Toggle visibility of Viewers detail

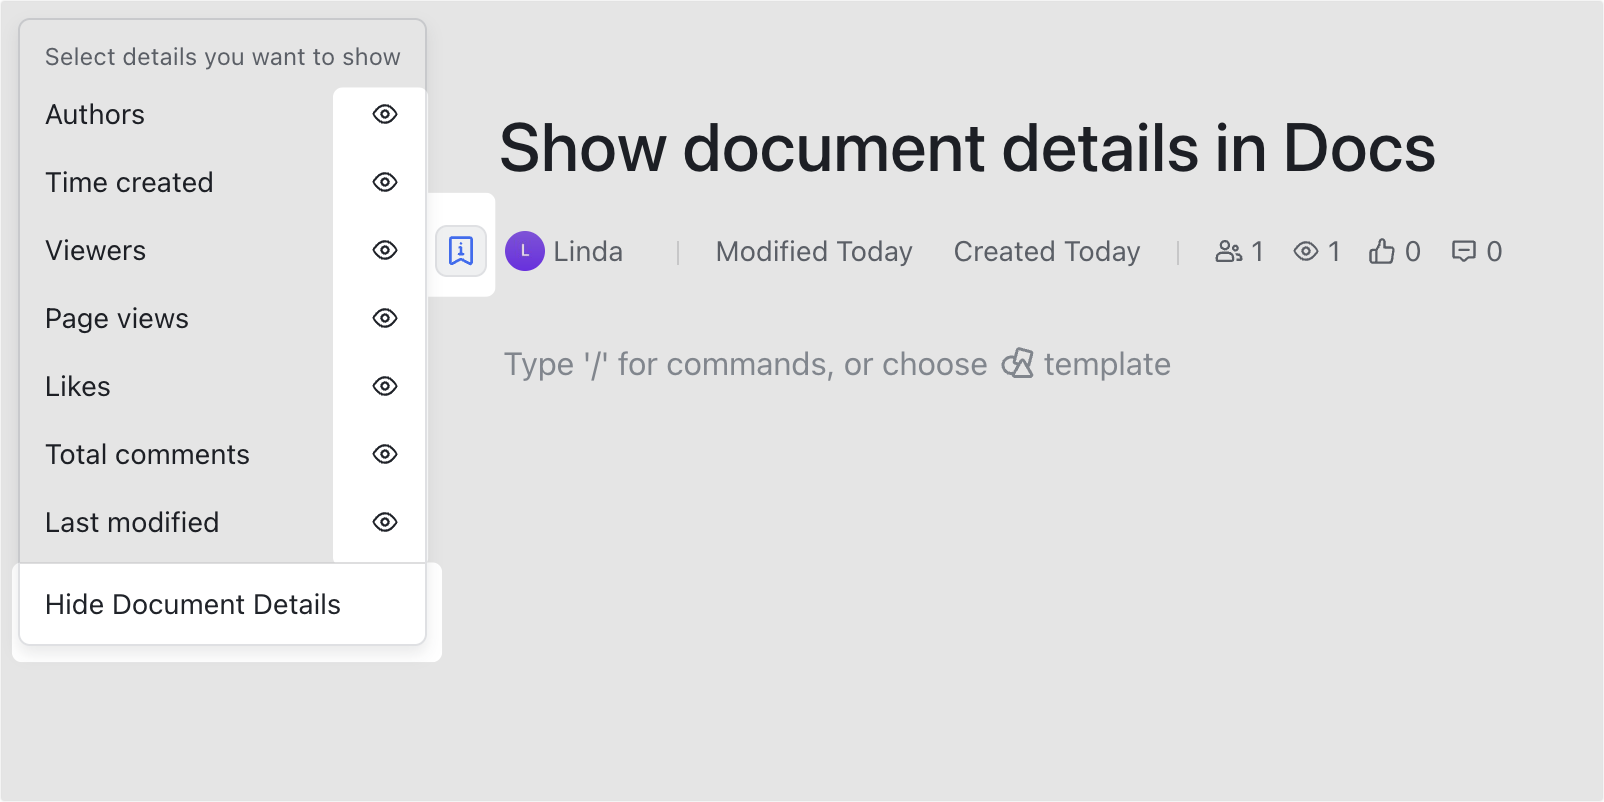click(385, 250)
